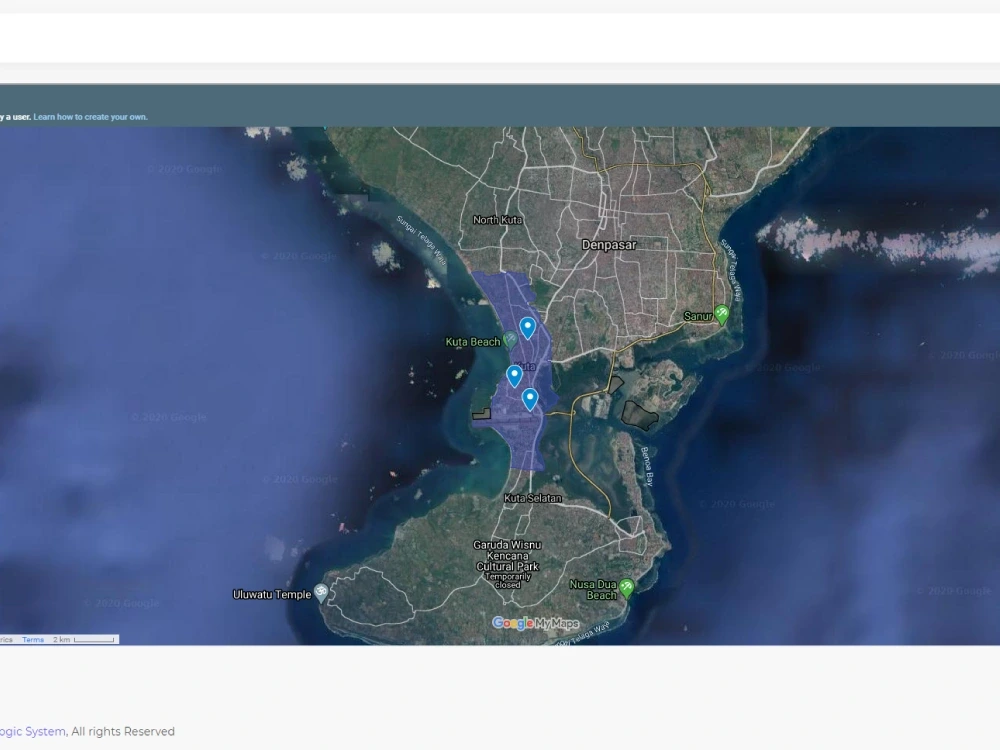Screen dimensions: 1000x750
Task: Click the Kuta Selatan label
Action: pyautogui.click(x=533, y=498)
